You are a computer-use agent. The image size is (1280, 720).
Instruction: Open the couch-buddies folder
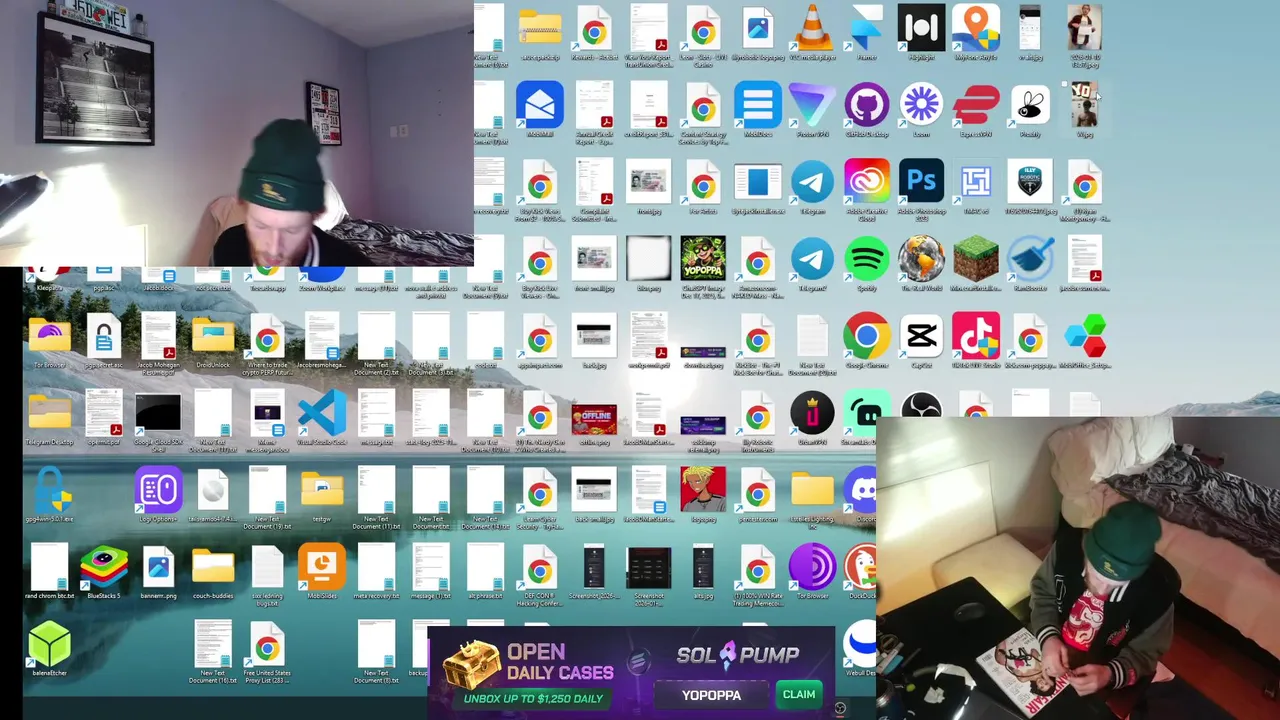pyautogui.click(x=213, y=569)
